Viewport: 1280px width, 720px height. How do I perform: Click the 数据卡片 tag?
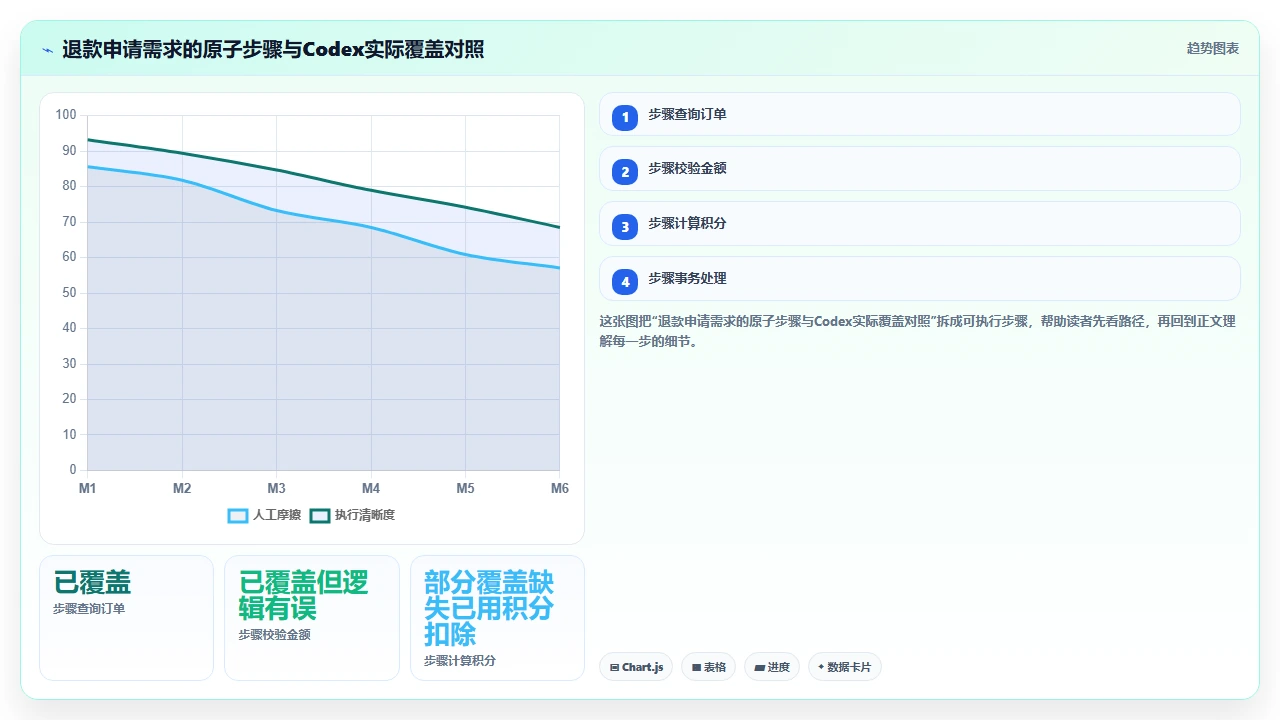[x=844, y=667]
